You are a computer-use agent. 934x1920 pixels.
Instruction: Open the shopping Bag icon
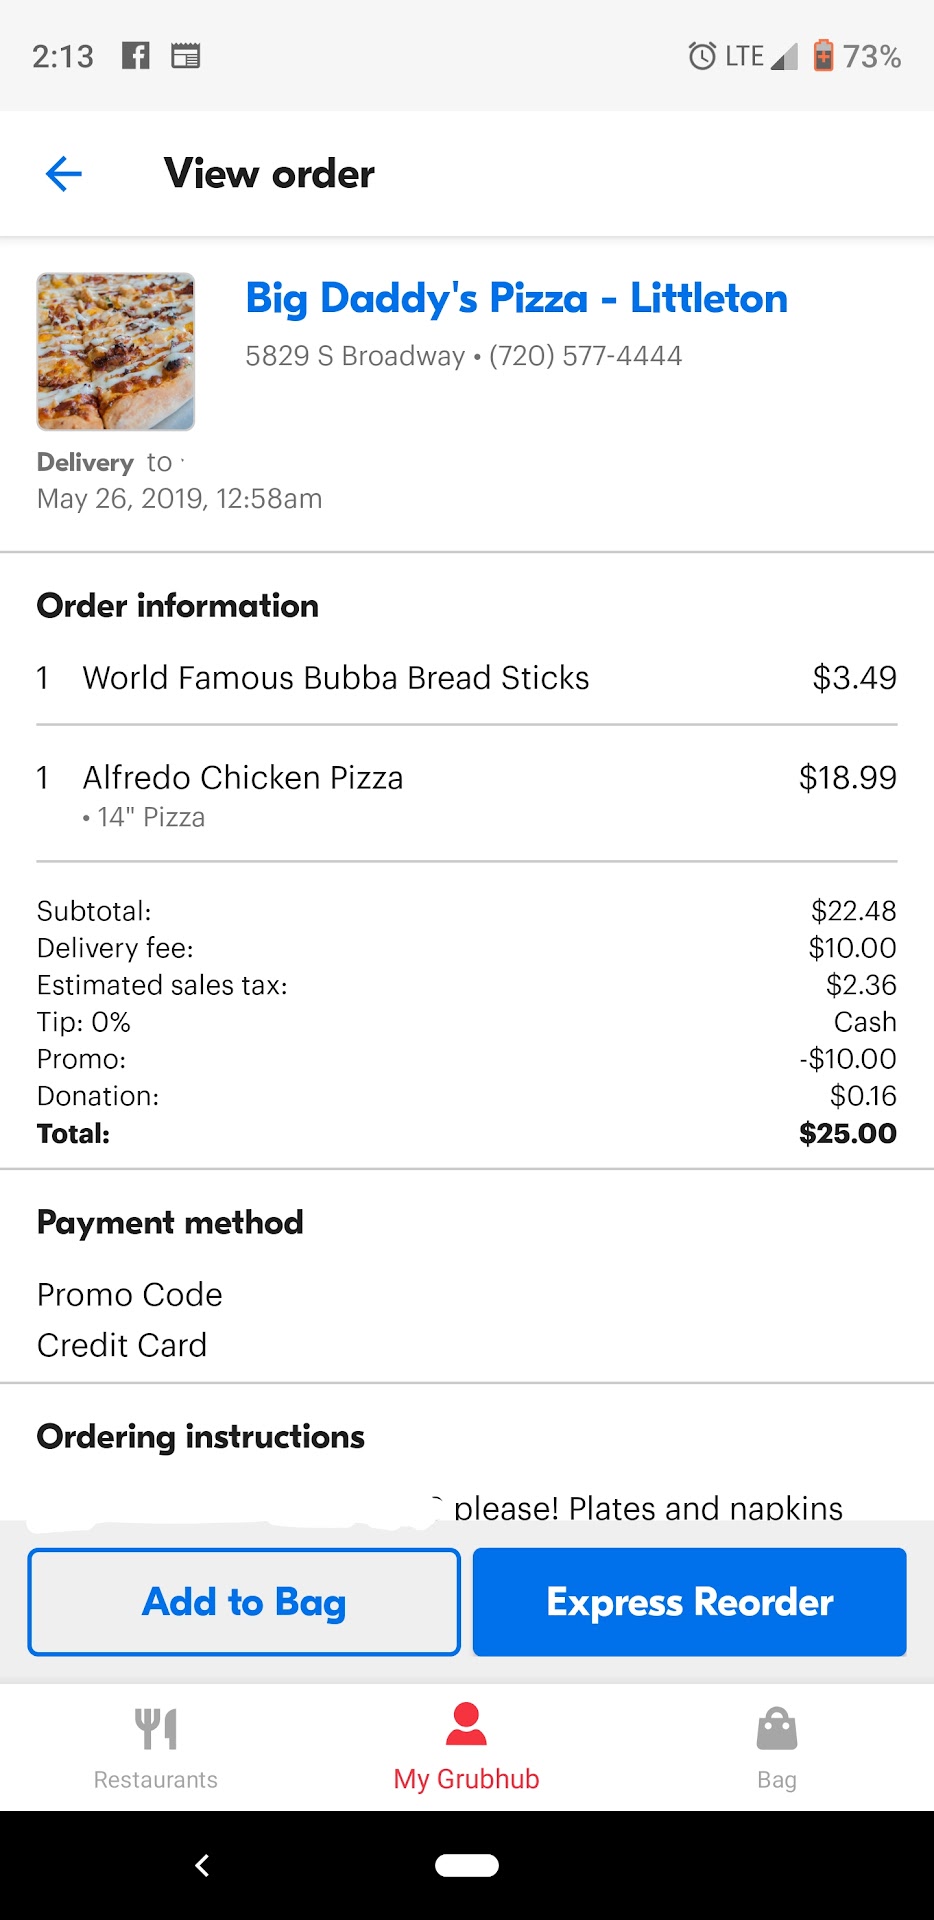[x=777, y=1728]
